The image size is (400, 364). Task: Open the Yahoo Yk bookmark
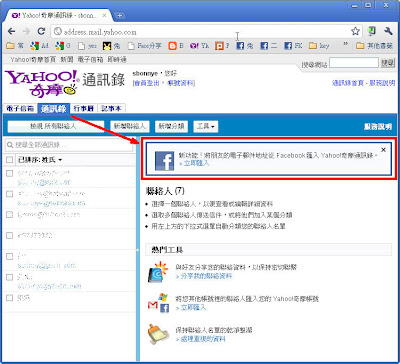click(x=200, y=46)
